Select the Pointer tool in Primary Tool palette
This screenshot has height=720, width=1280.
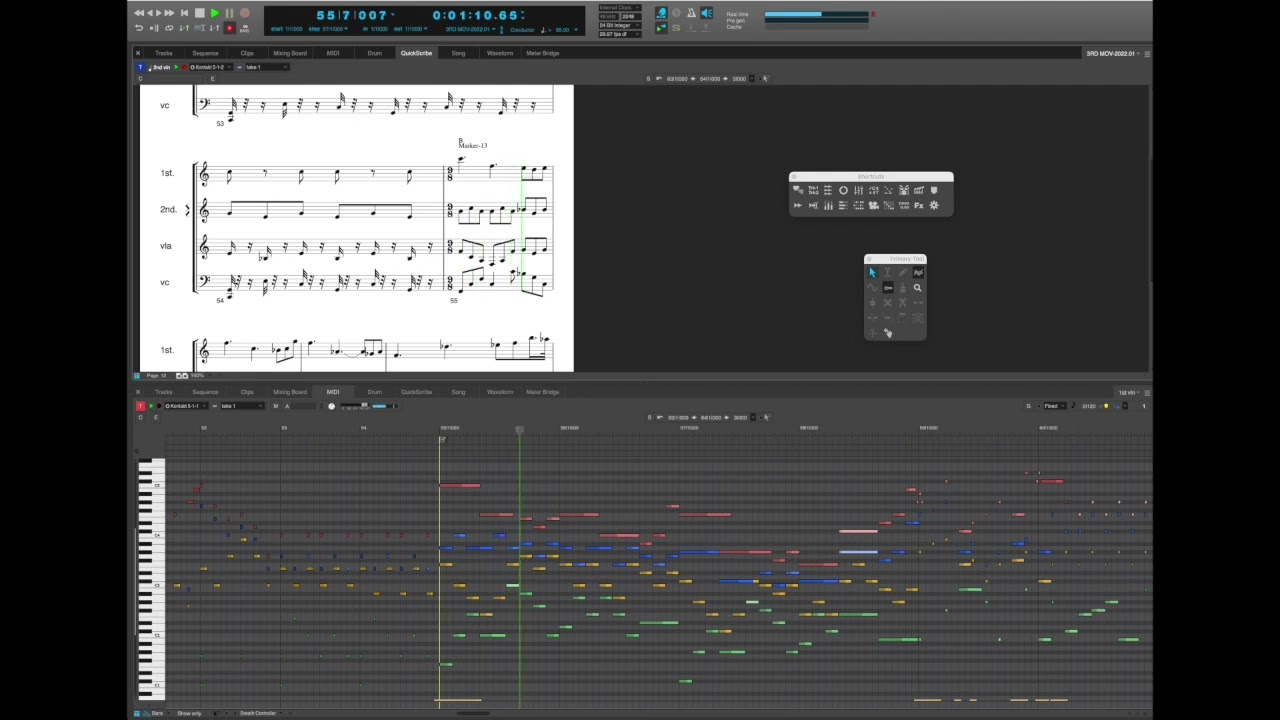click(x=872, y=272)
